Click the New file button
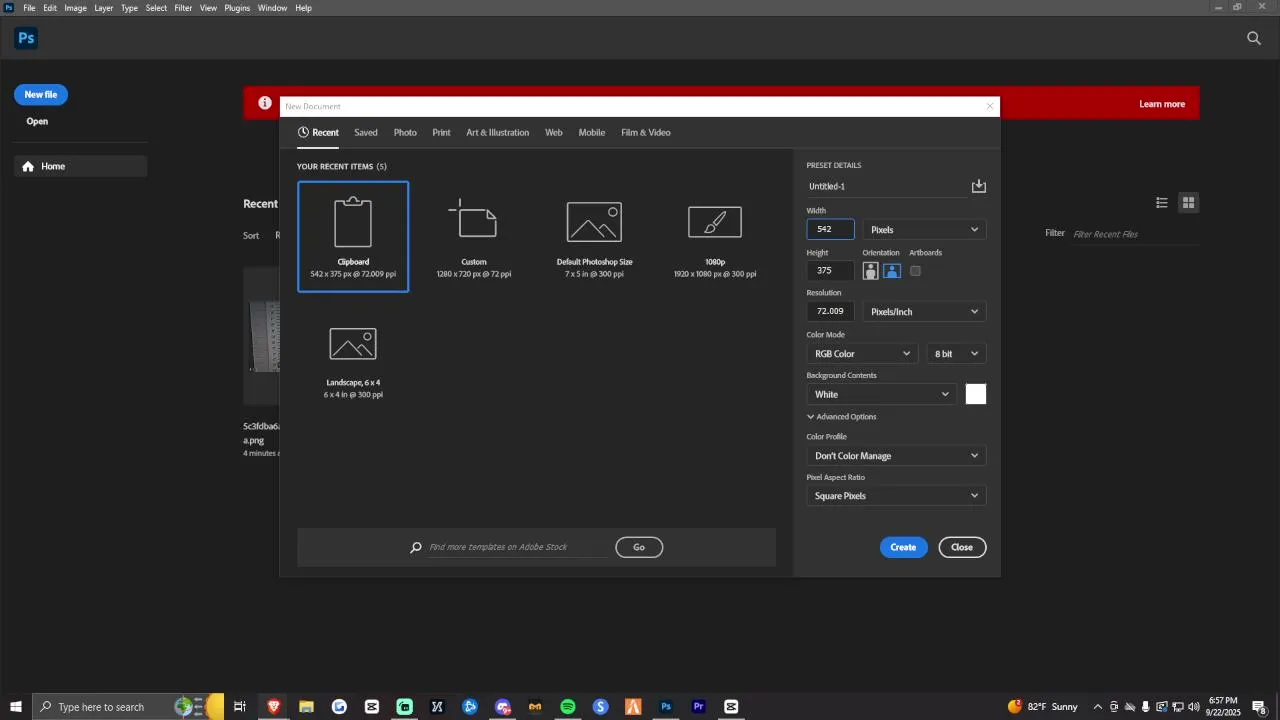This screenshot has width=1280, height=720. coord(41,94)
